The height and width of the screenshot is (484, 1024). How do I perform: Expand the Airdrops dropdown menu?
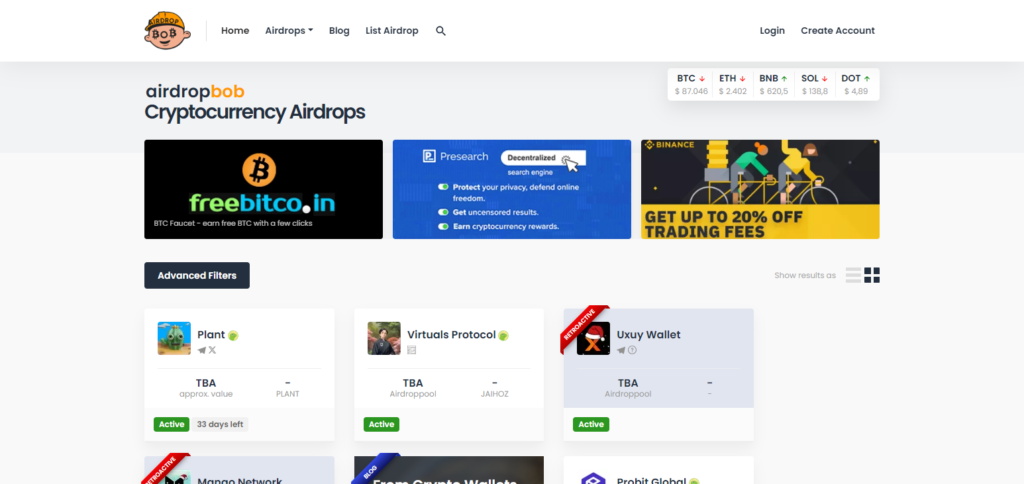click(289, 31)
